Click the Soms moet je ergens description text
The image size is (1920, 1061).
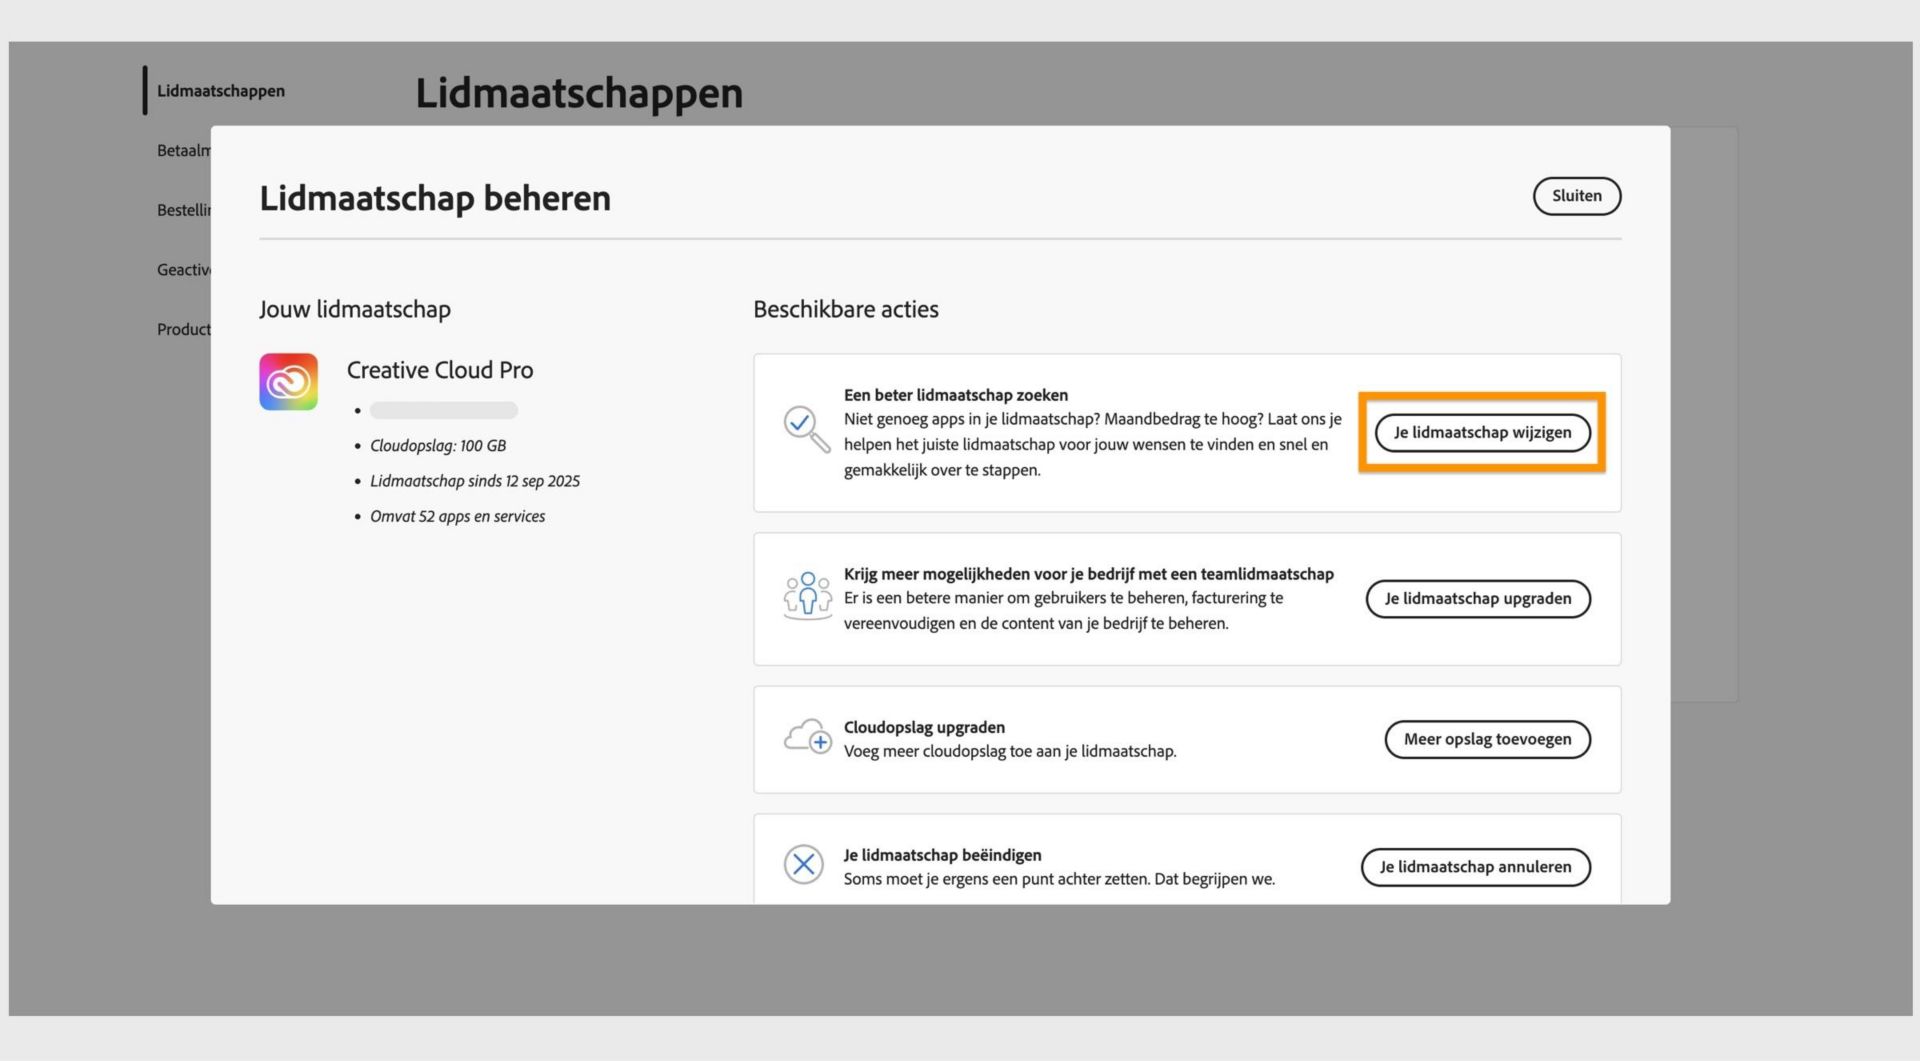point(1059,879)
